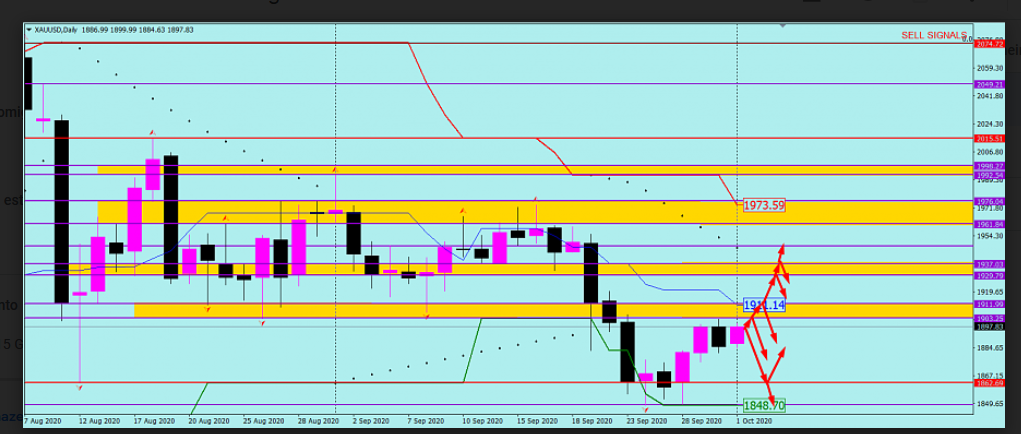Viewport: 1021px width, 434px height.
Task: Click the red 1862.69 price axis tag
Action: [x=988, y=382]
